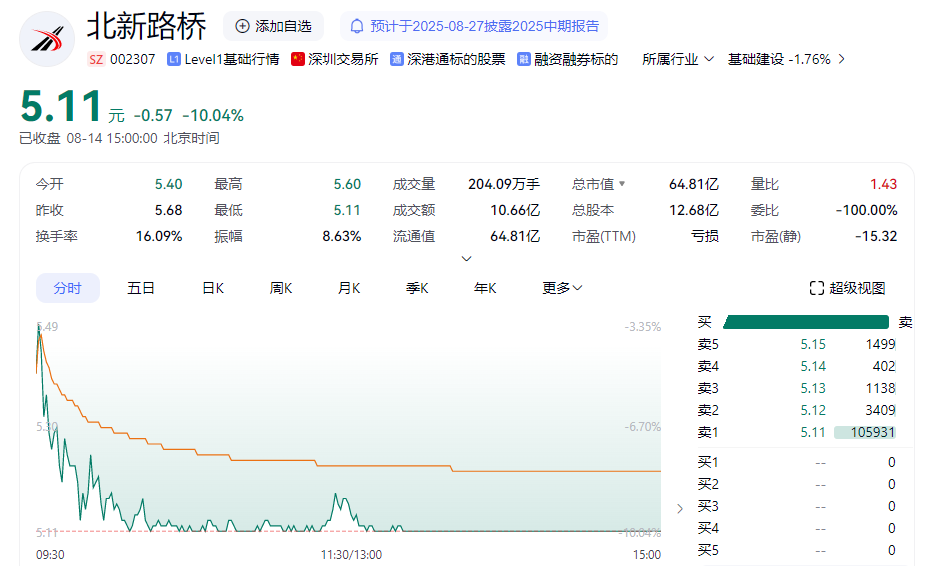Click the 买5 row label
The image size is (930, 566).
click(x=708, y=550)
